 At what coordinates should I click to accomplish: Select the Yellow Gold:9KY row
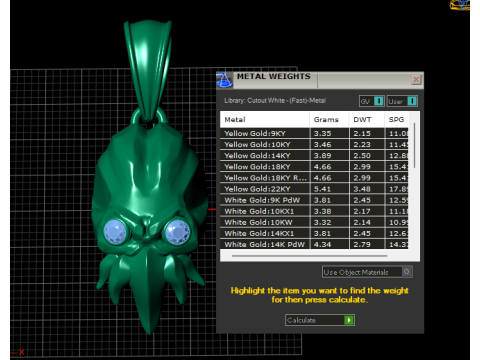click(x=314, y=133)
